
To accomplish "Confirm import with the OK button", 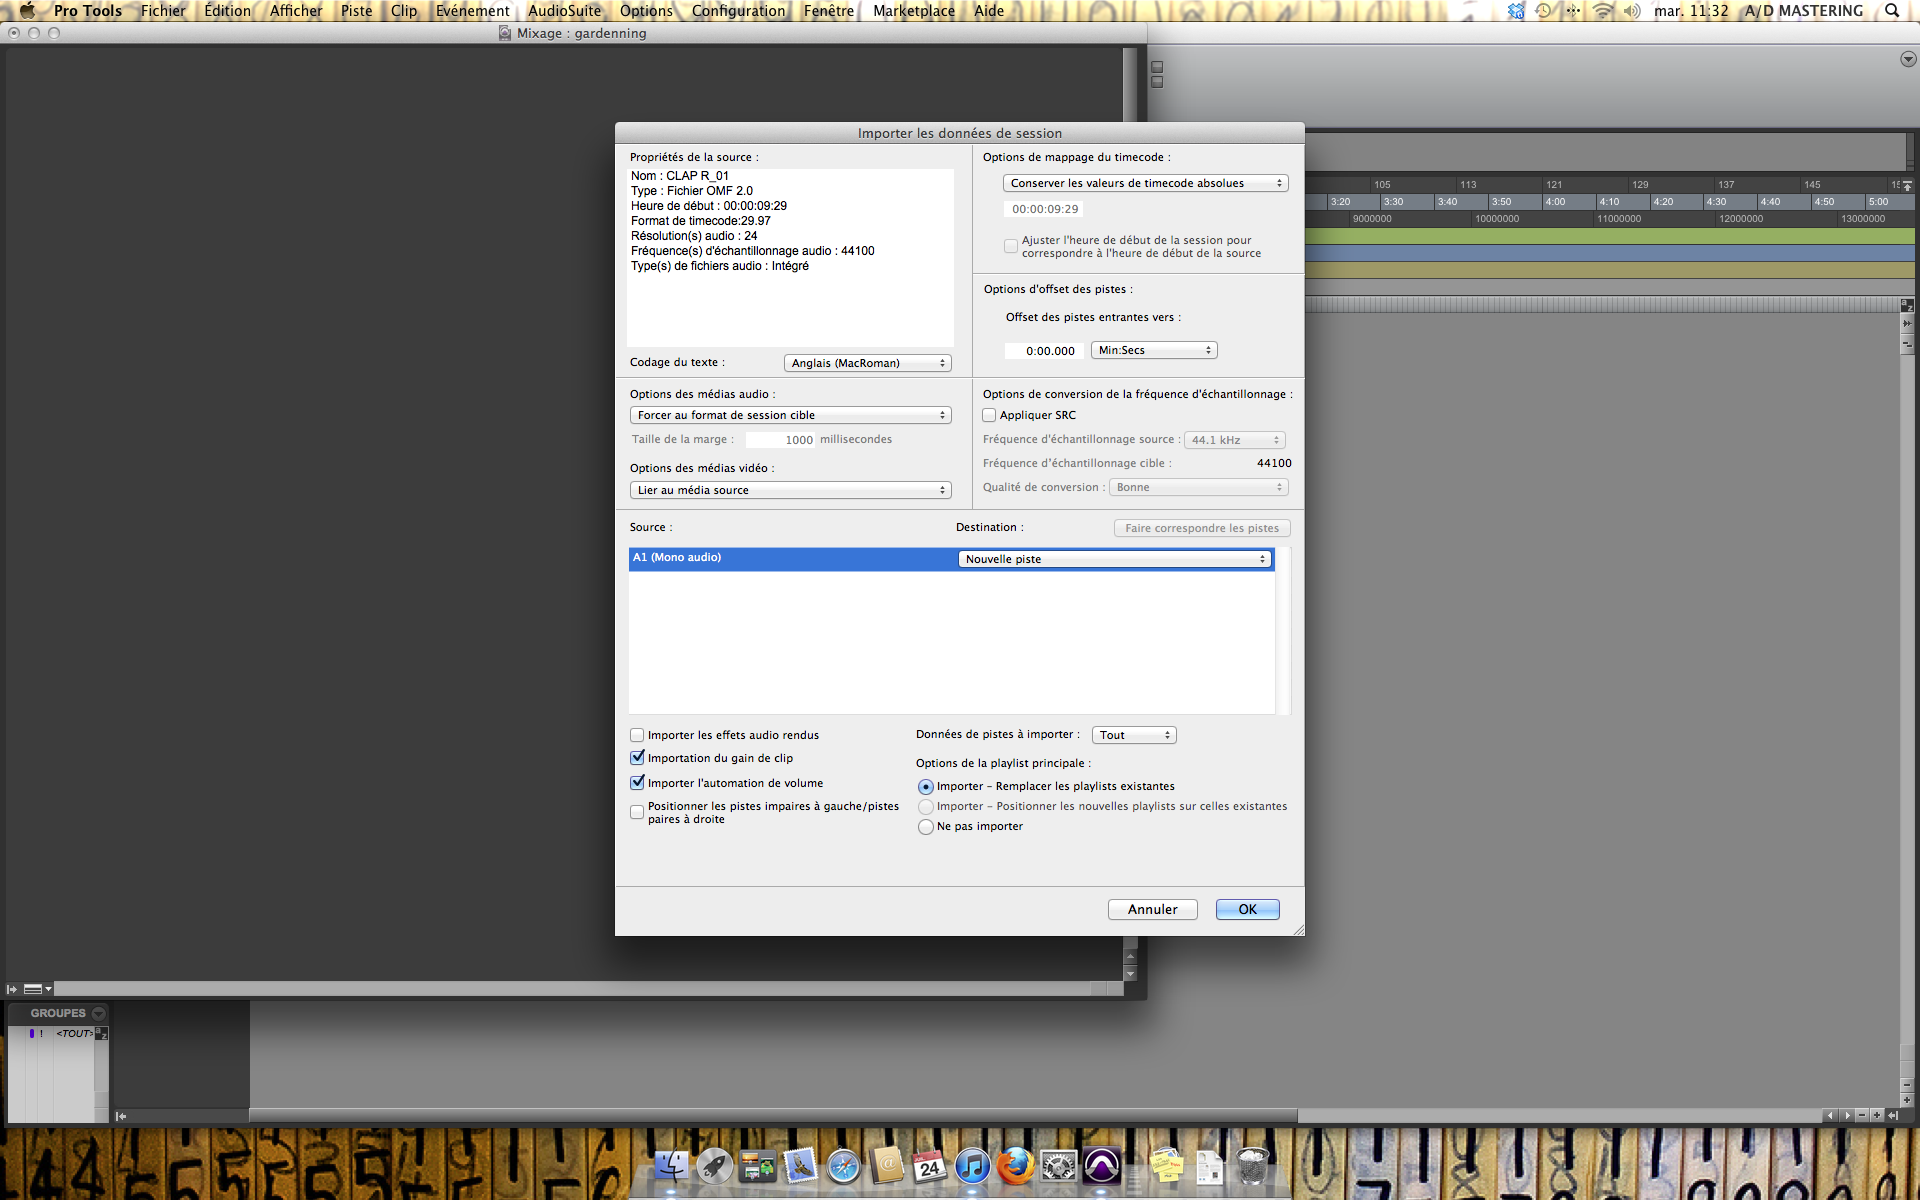I will (1247, 909).
